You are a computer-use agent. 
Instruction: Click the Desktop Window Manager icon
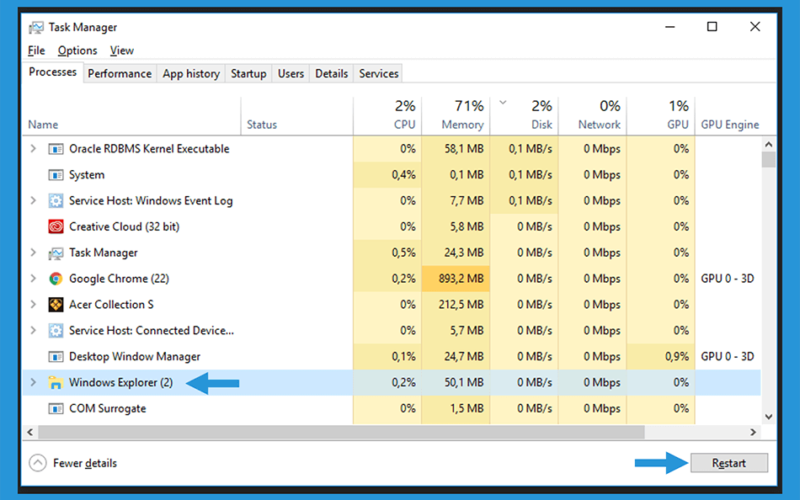click(x=56, y=357)
